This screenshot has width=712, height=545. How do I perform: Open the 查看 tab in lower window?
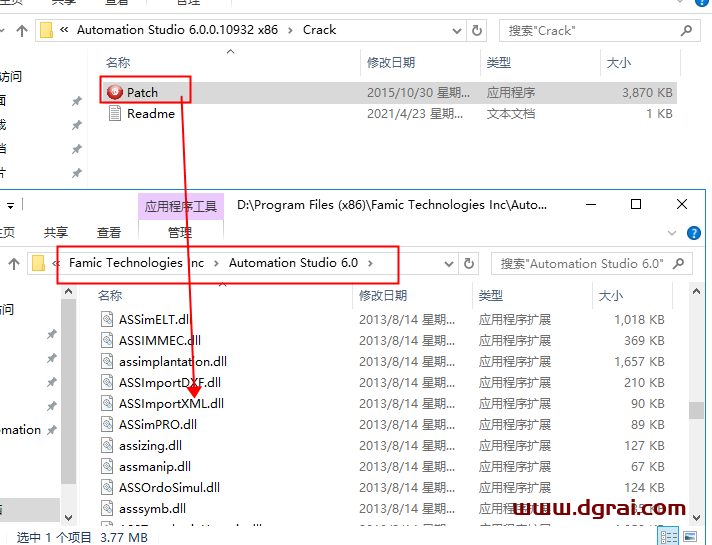pos(109,233)
